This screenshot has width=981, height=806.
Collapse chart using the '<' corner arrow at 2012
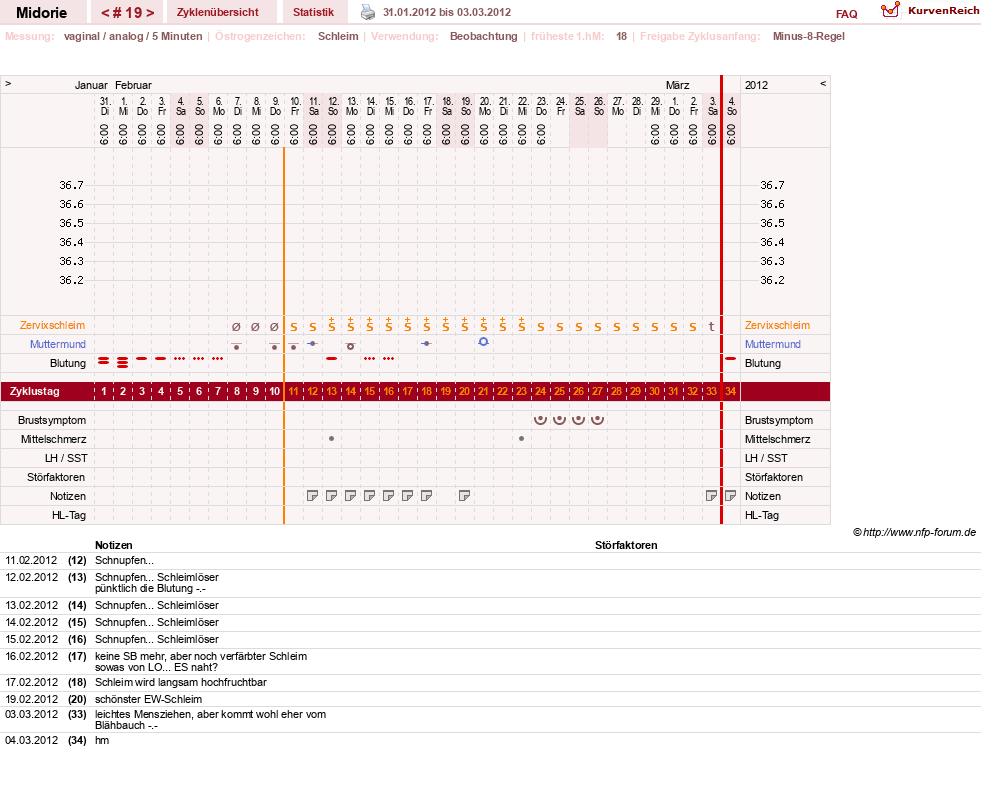point(823,83)
